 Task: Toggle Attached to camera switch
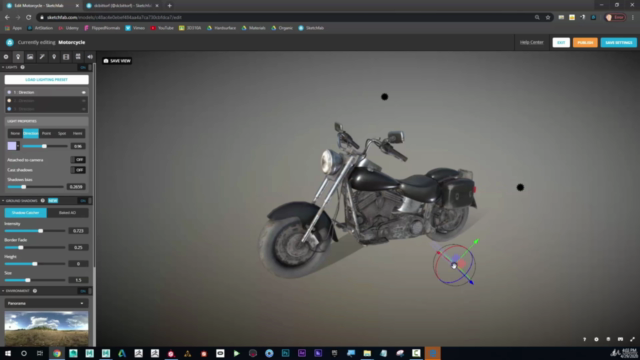point(78,160)
